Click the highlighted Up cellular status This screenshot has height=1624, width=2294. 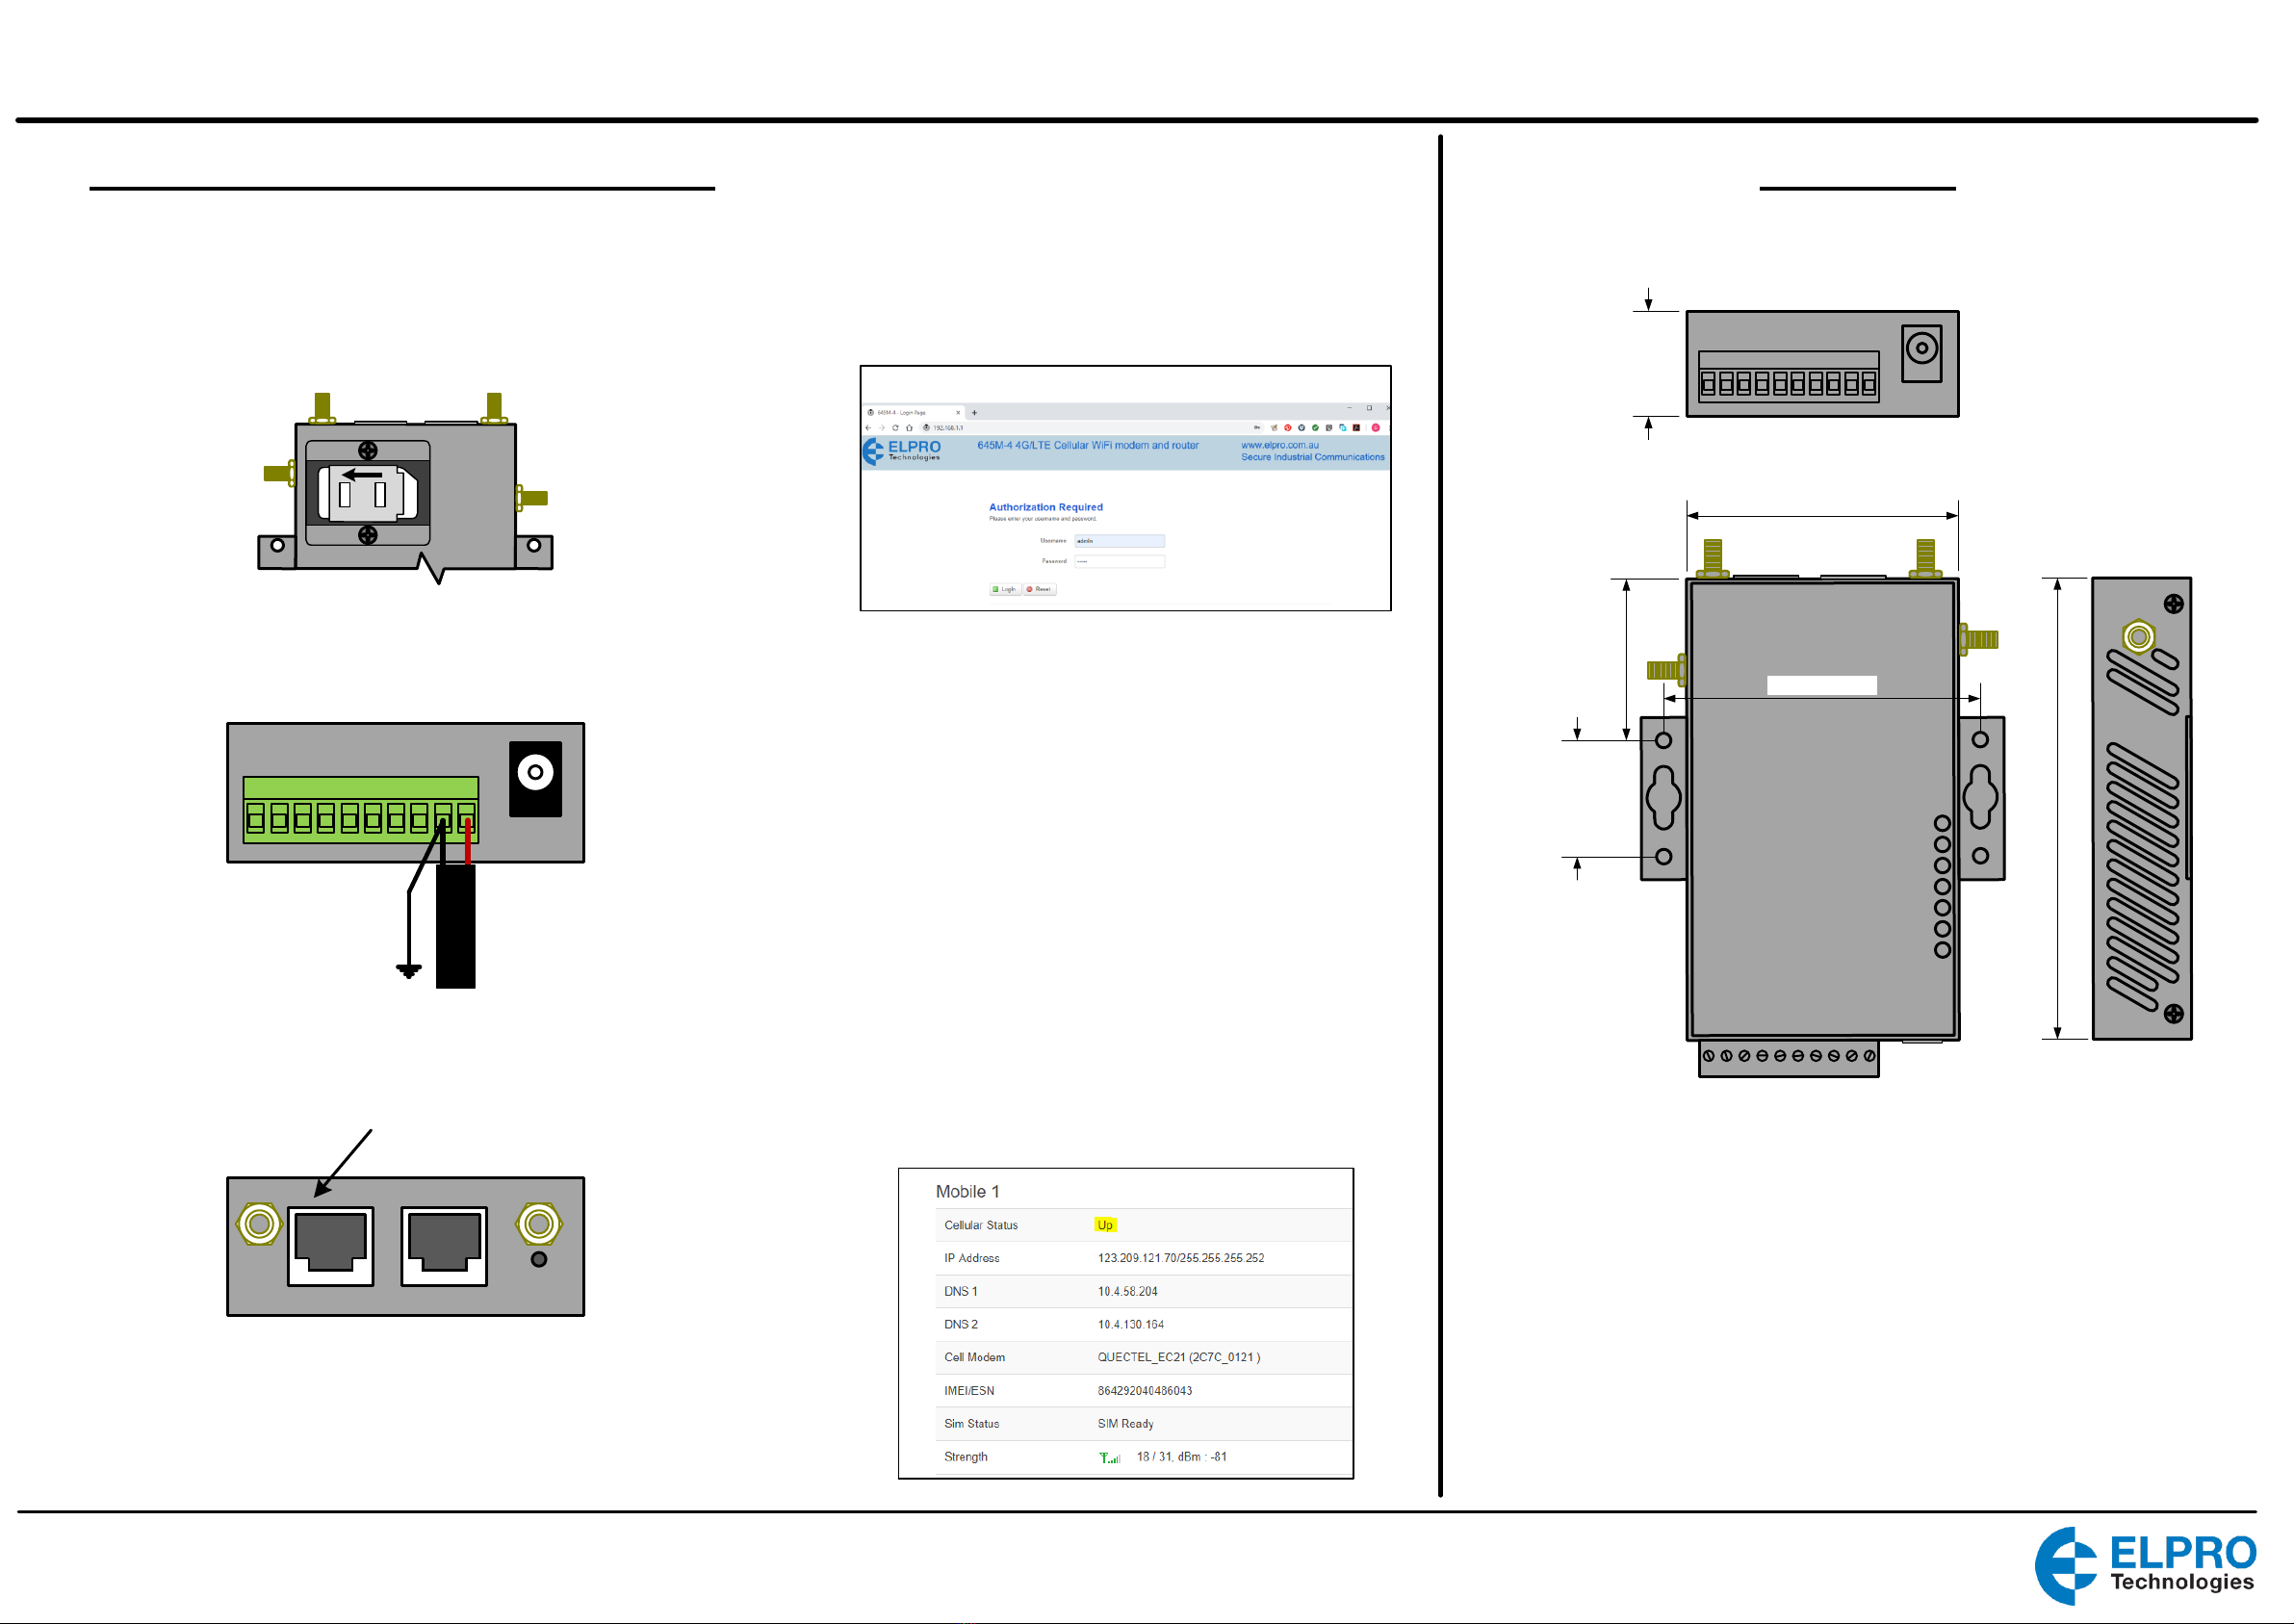pos(1104,1225)
